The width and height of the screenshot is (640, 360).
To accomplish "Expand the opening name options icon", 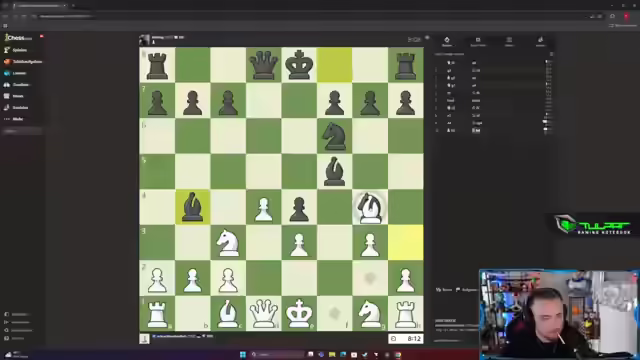I will click(551, 54).
